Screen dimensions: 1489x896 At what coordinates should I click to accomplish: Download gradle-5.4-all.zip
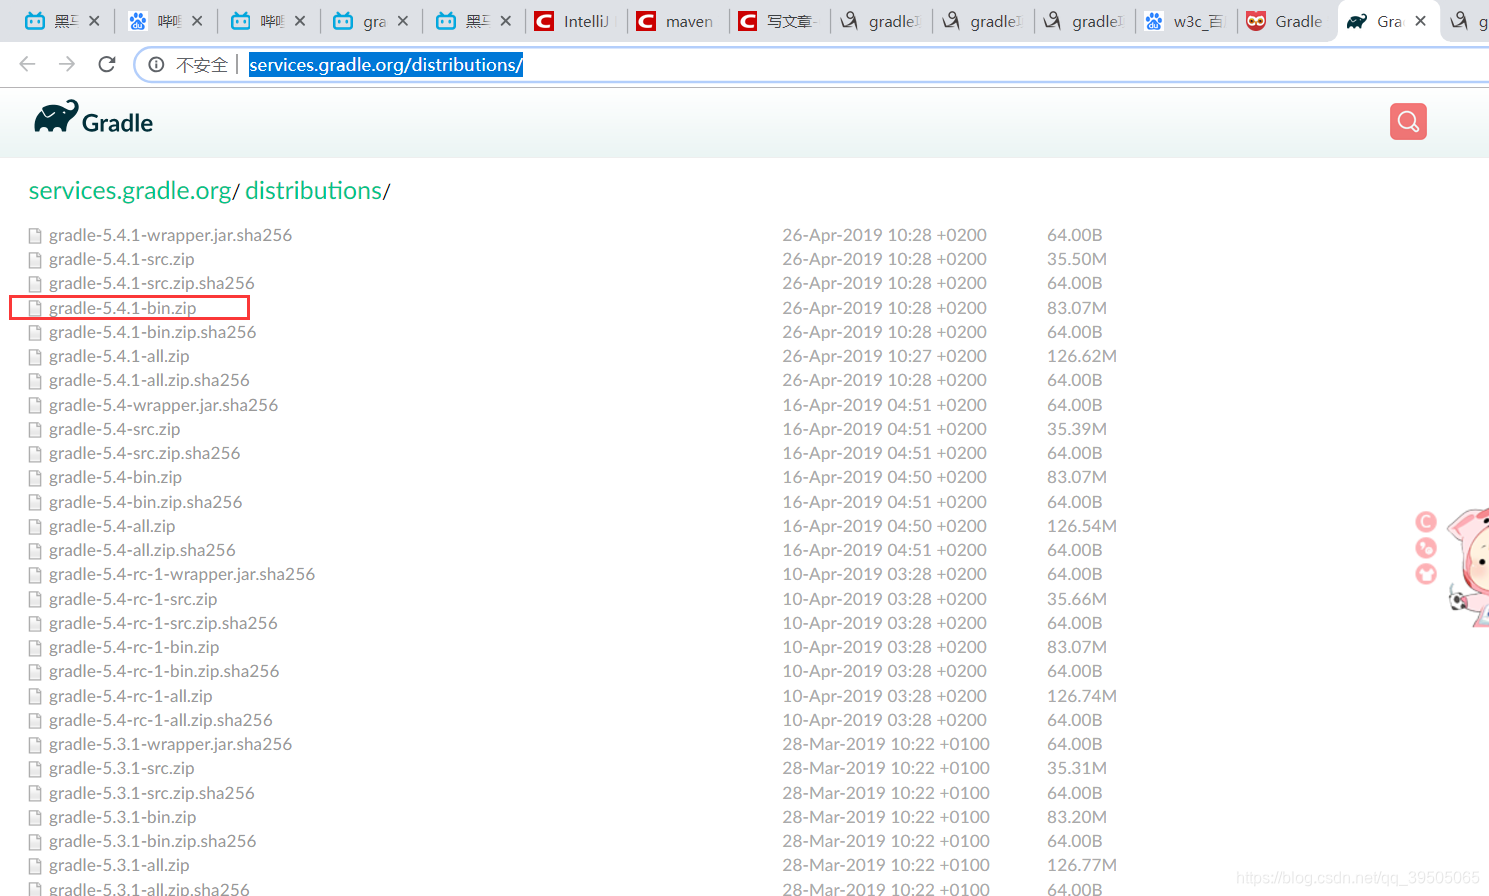tap(112, 527)
